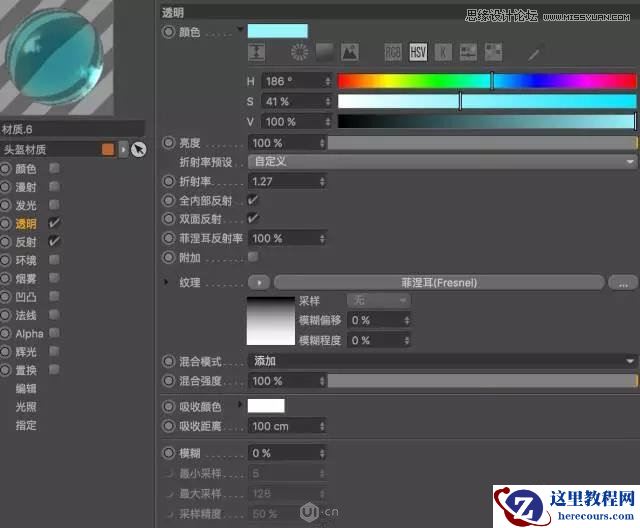
Task: Open the transparency color swatch
Action: [x=278, y=31]
